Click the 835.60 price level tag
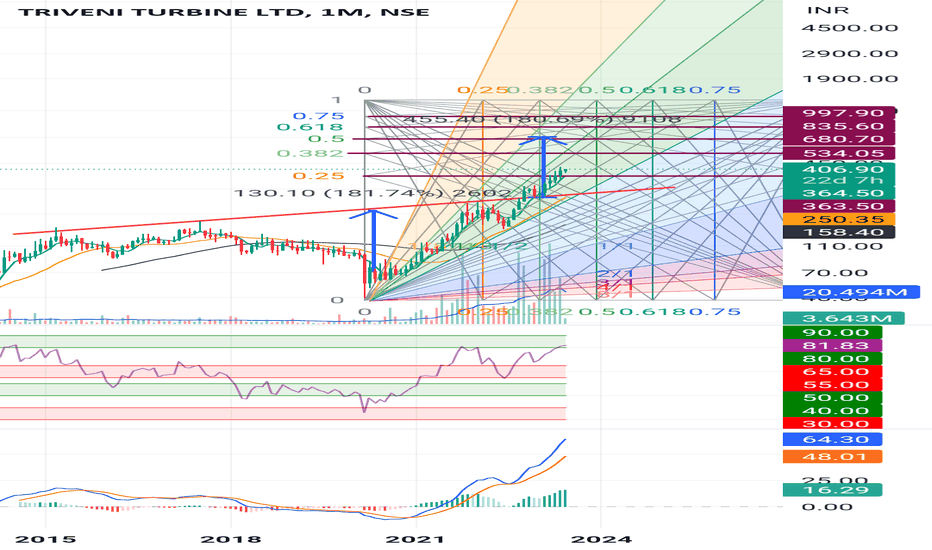932x550 pixels. coord(839,126)
